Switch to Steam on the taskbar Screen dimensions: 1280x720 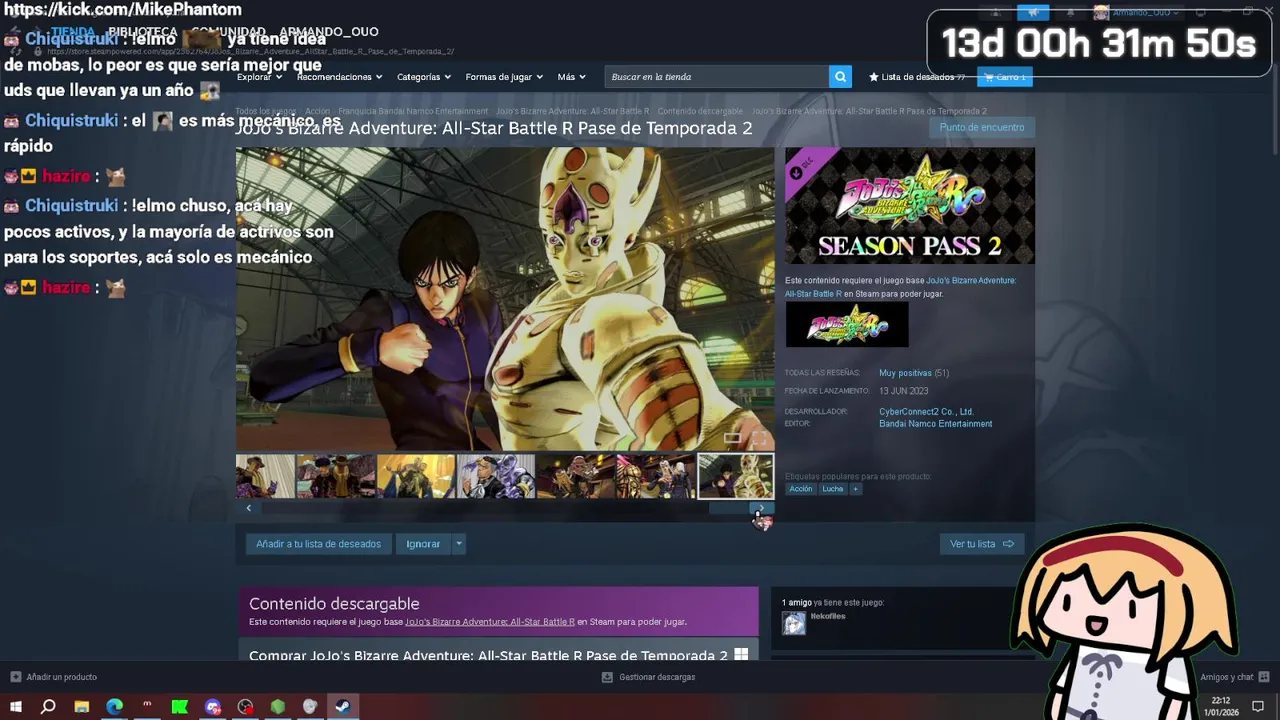coord(342,707)
